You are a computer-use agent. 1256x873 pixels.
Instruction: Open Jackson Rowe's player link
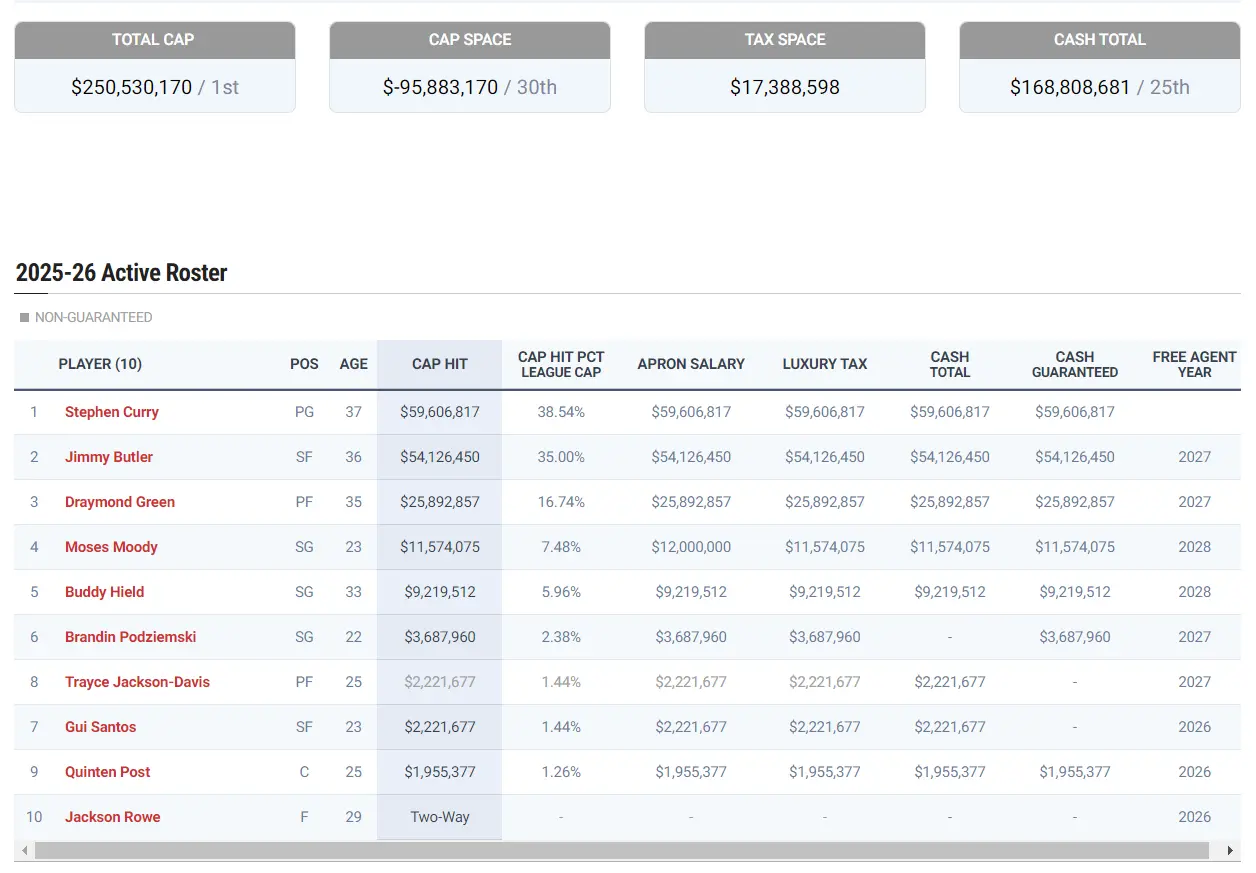(112, 817)
